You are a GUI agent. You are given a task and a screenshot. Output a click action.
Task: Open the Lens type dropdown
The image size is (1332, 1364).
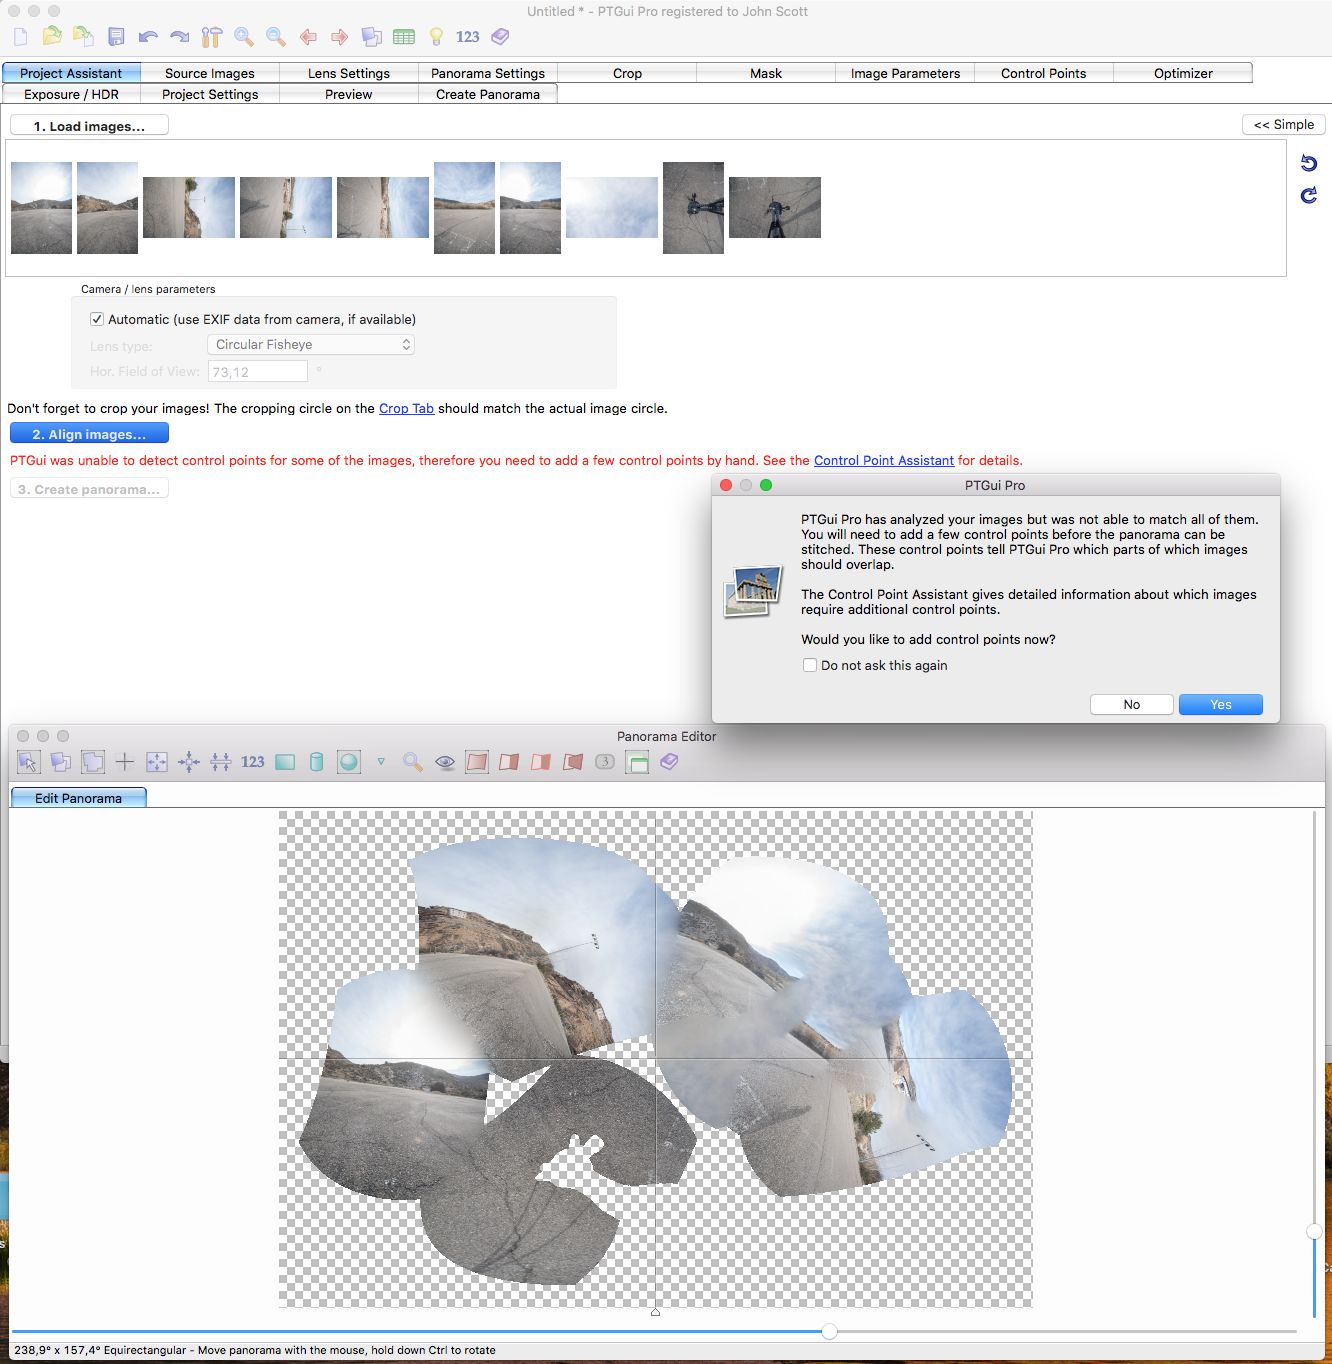pyautogui.click(x=310, y=345)
